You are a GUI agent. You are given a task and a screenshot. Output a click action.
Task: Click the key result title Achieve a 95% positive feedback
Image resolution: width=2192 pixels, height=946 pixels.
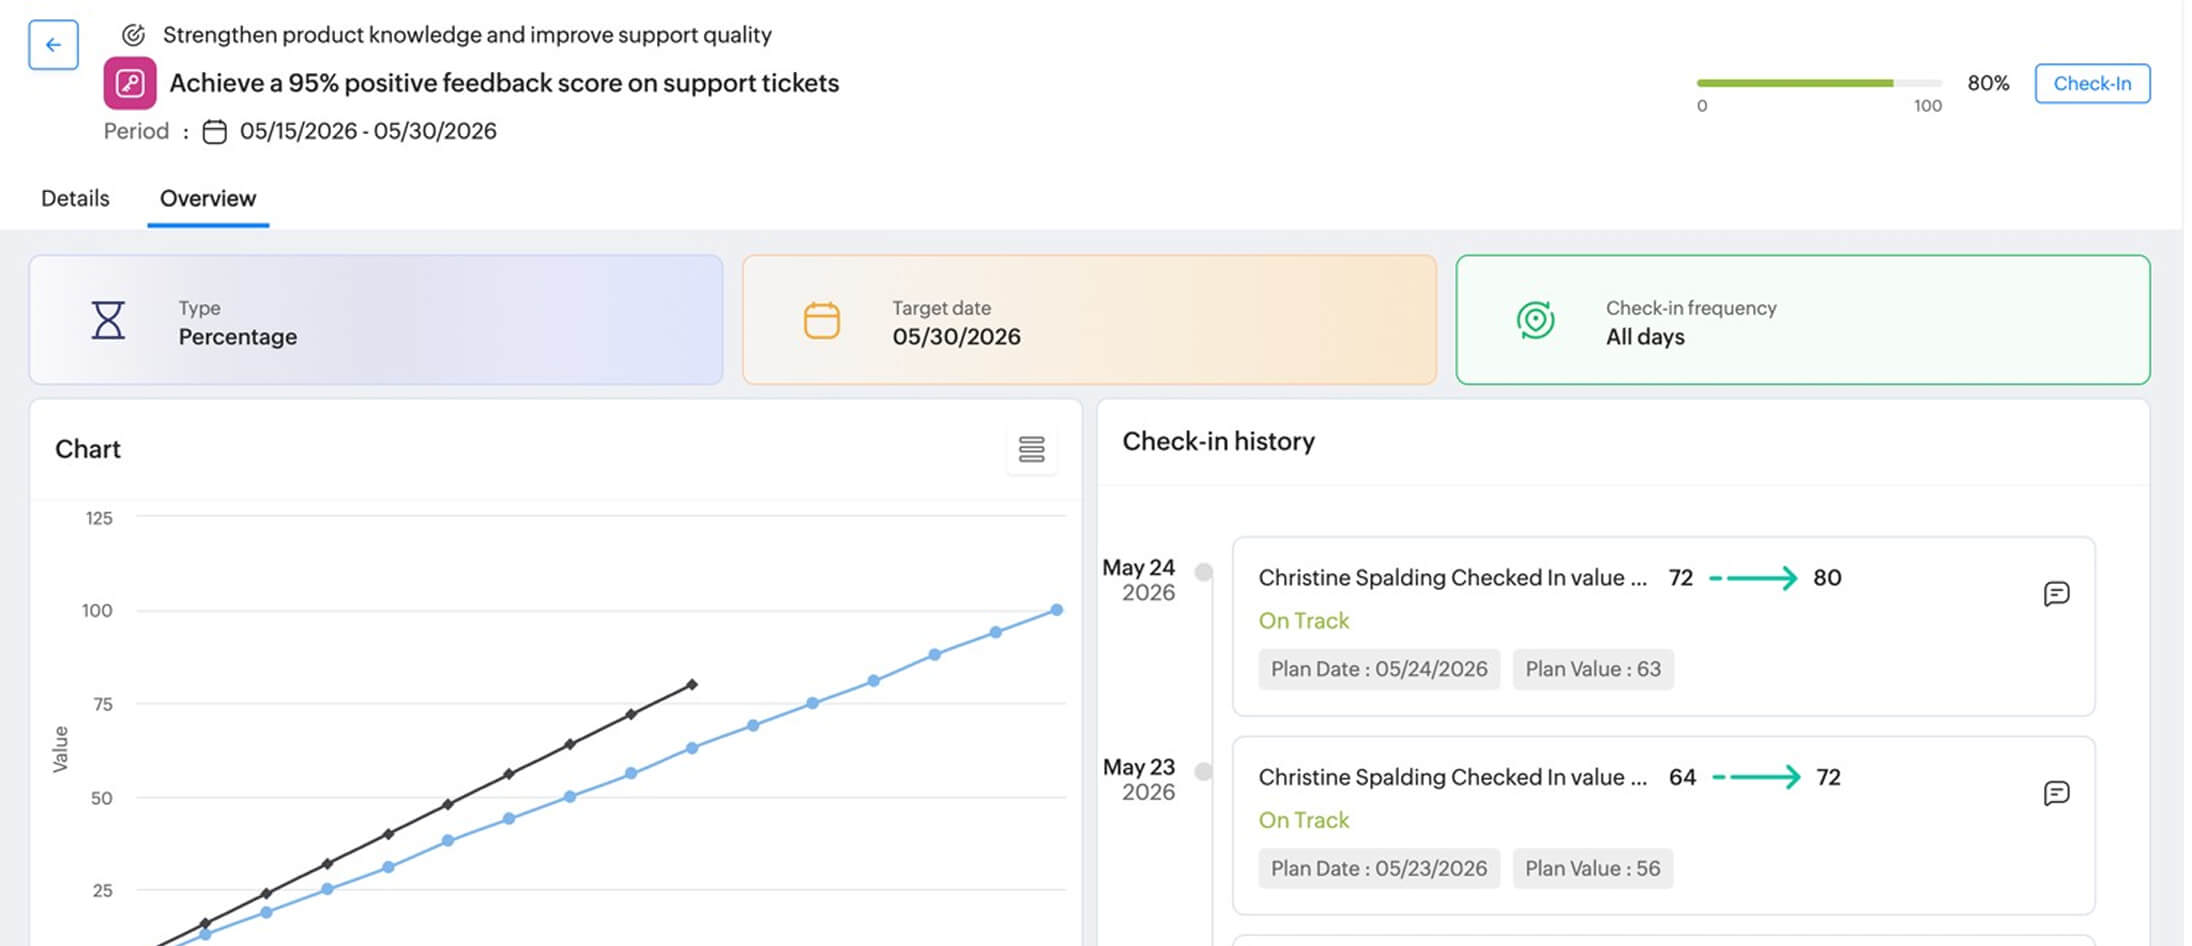(504, 83)
